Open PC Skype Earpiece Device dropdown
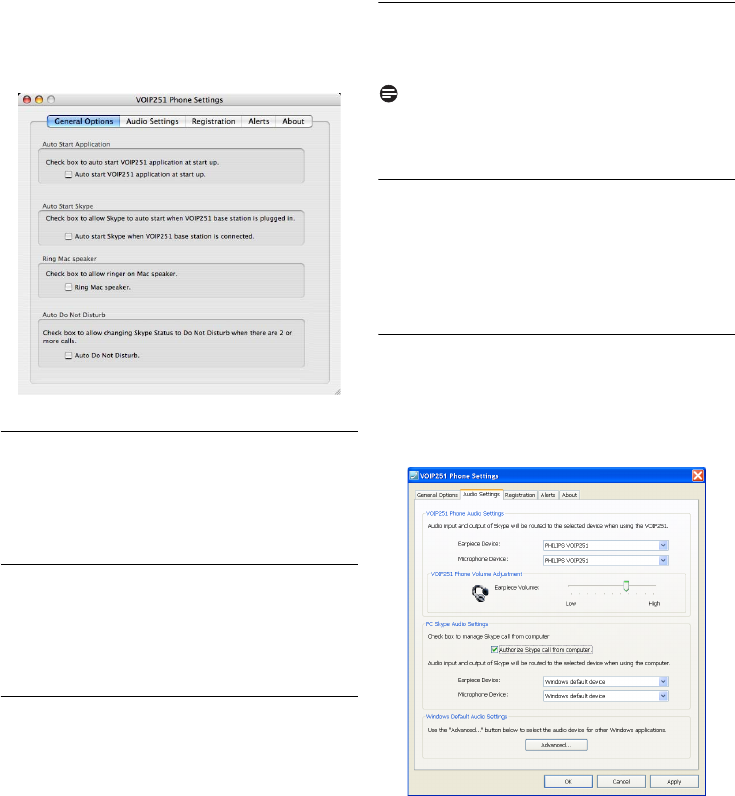 (x=606, y=682)
